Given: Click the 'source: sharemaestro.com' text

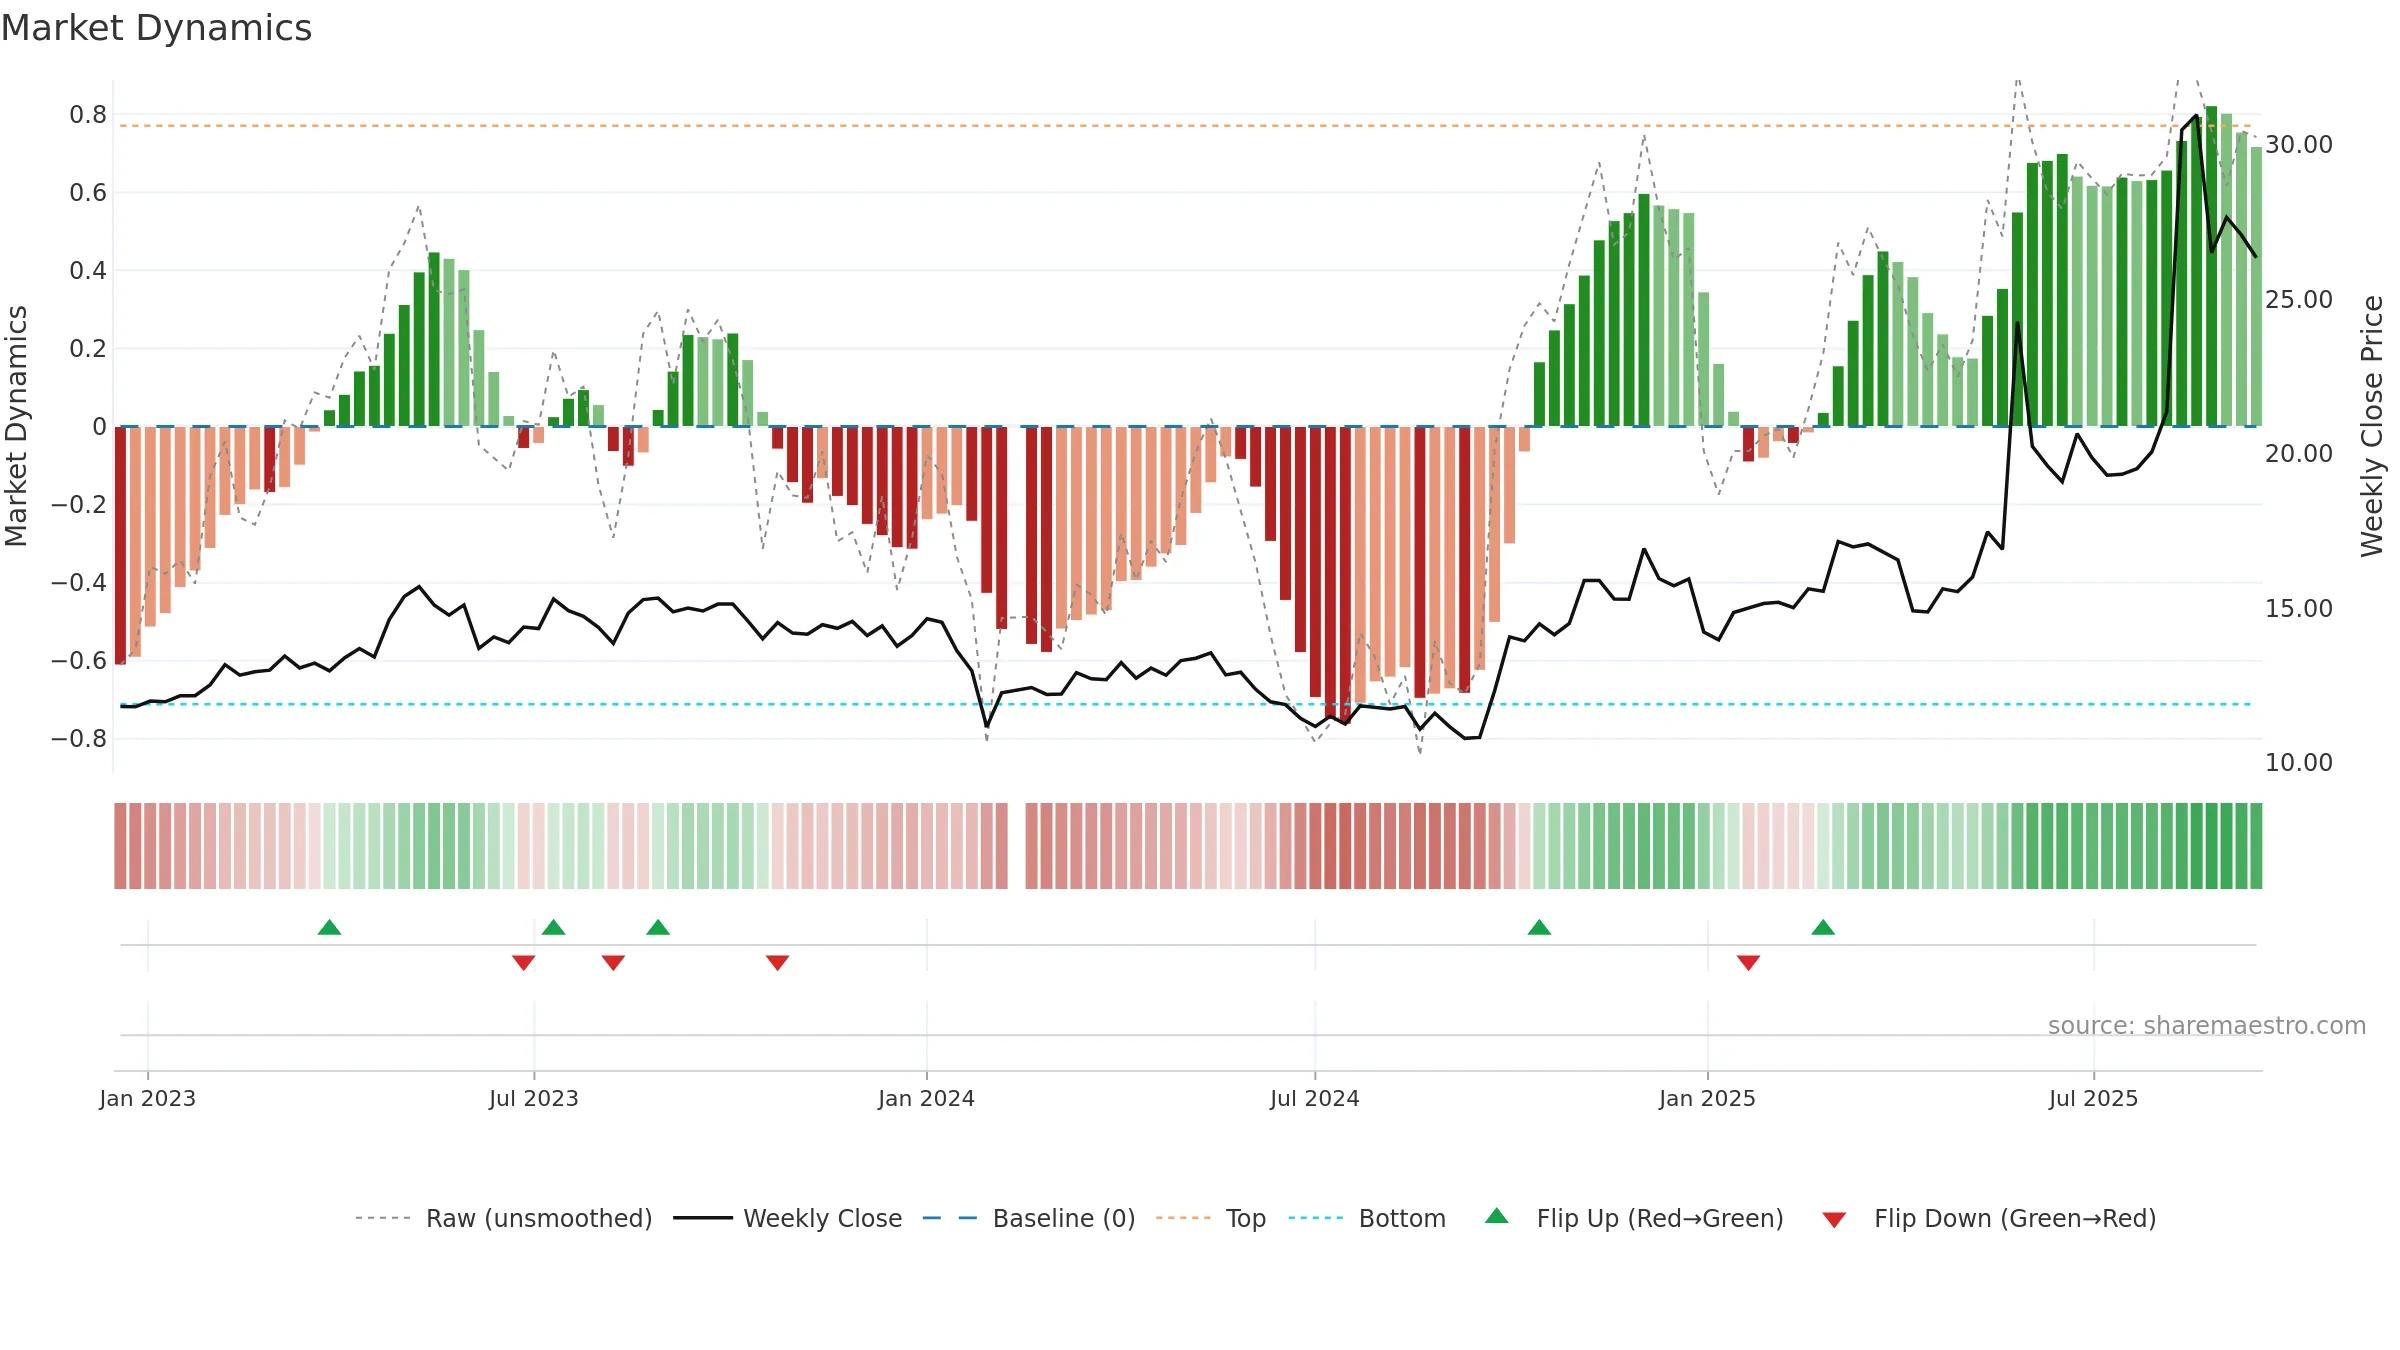Looking at the screenshot, I should [2207, 1025].
